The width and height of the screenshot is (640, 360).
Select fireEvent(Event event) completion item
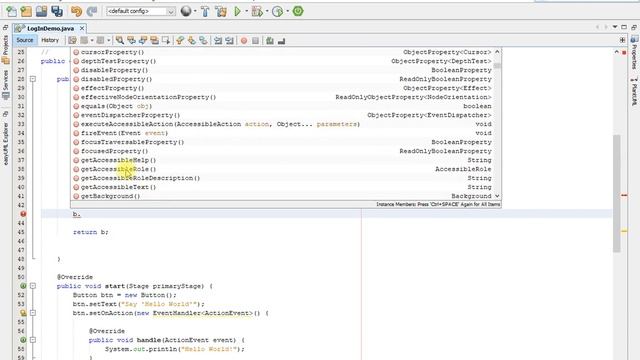point(282,133)
